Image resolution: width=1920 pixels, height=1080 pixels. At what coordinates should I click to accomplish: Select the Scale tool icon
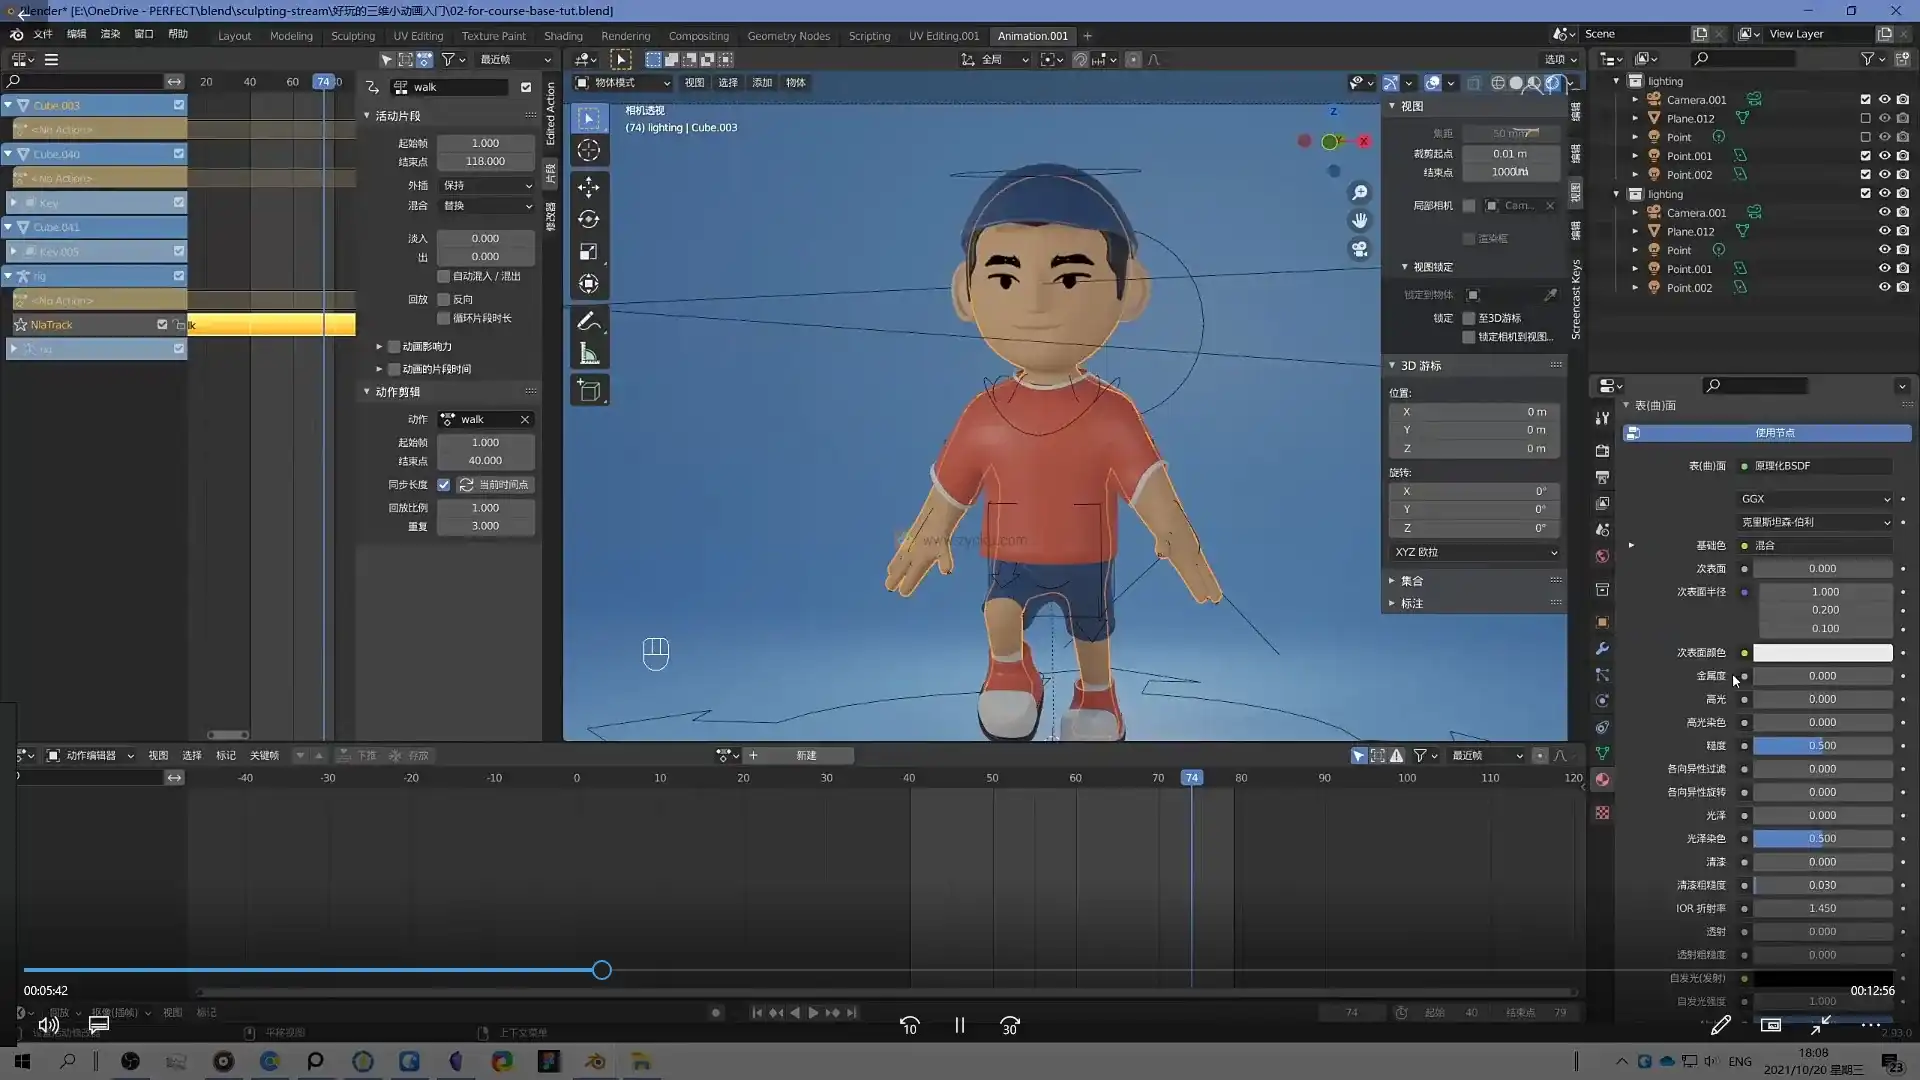click(x=589, y=251)
